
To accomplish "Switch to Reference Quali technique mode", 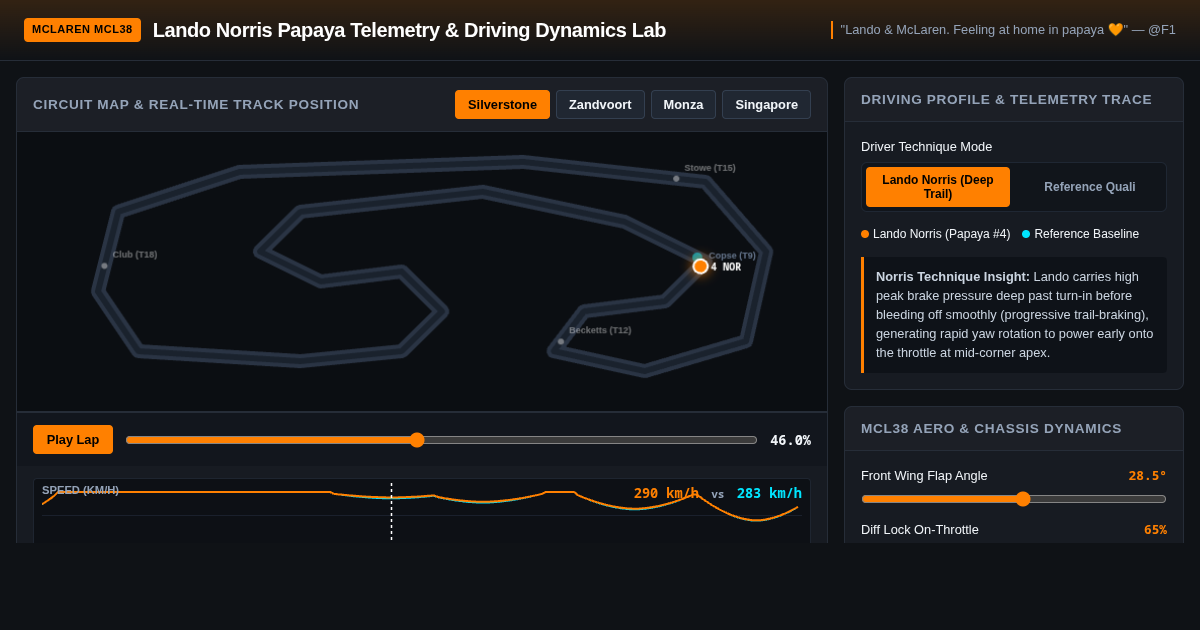I will 1089,187.
